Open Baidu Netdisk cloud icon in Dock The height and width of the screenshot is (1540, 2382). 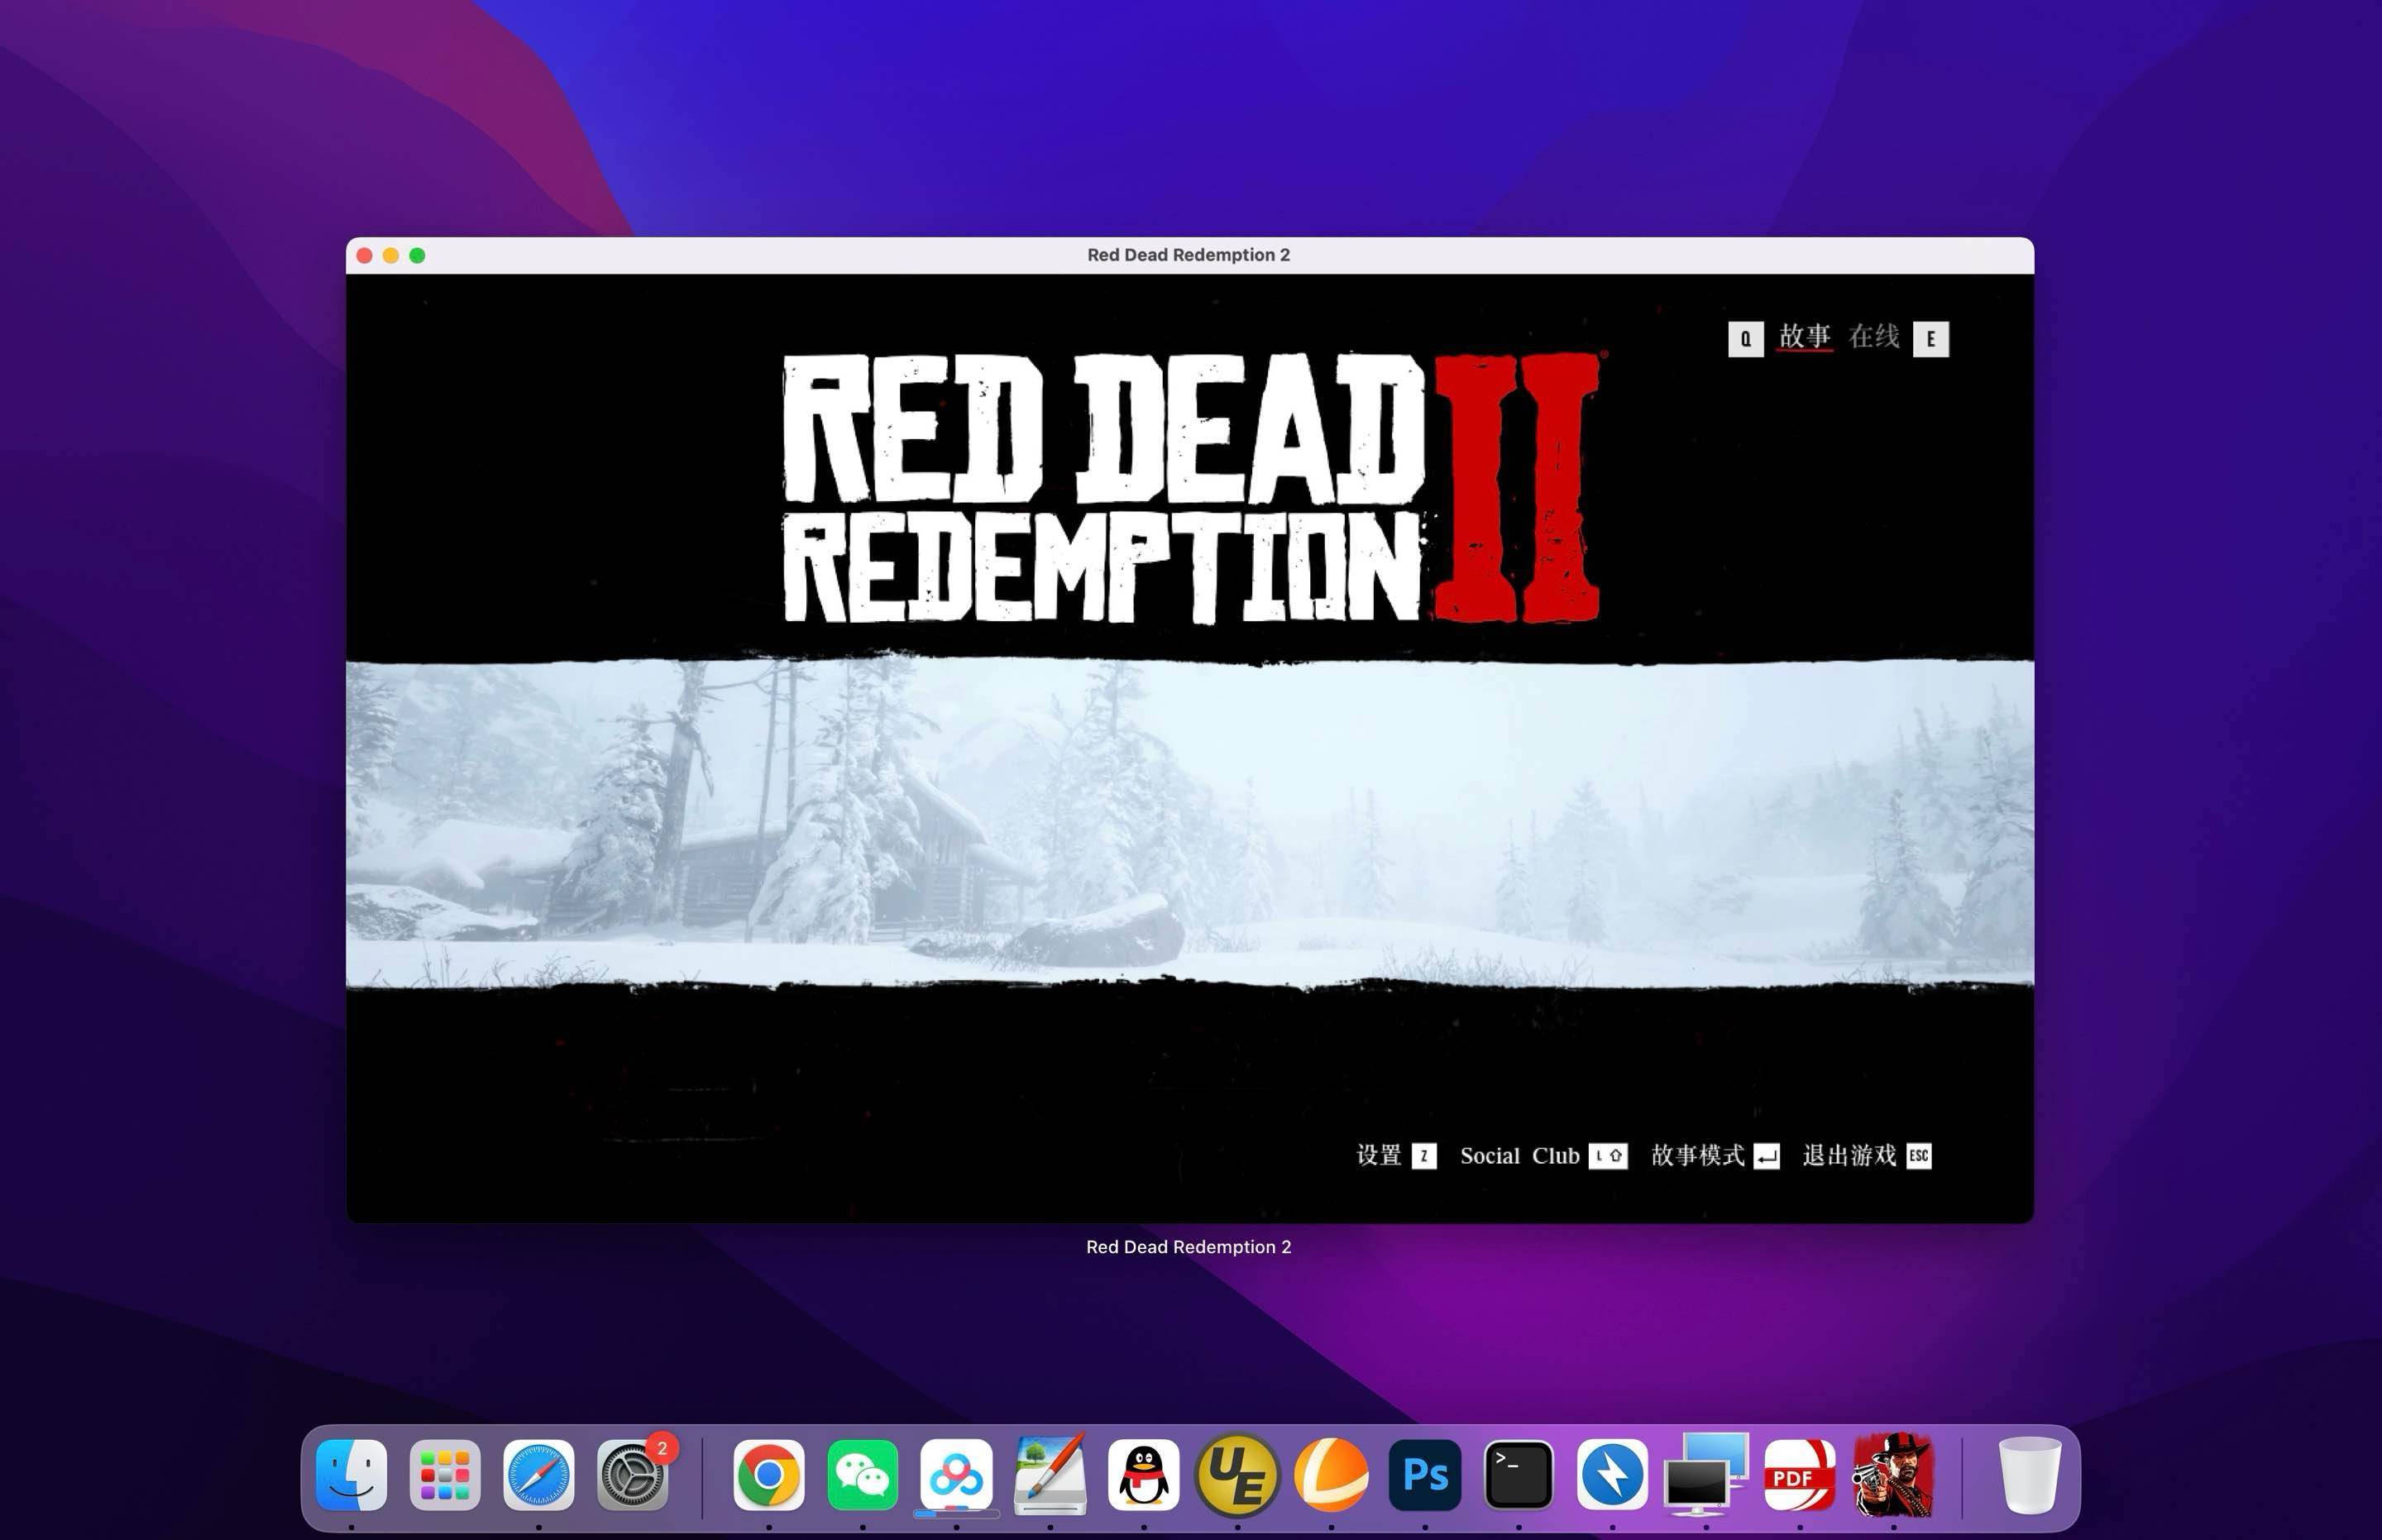tap(956, 1475)
